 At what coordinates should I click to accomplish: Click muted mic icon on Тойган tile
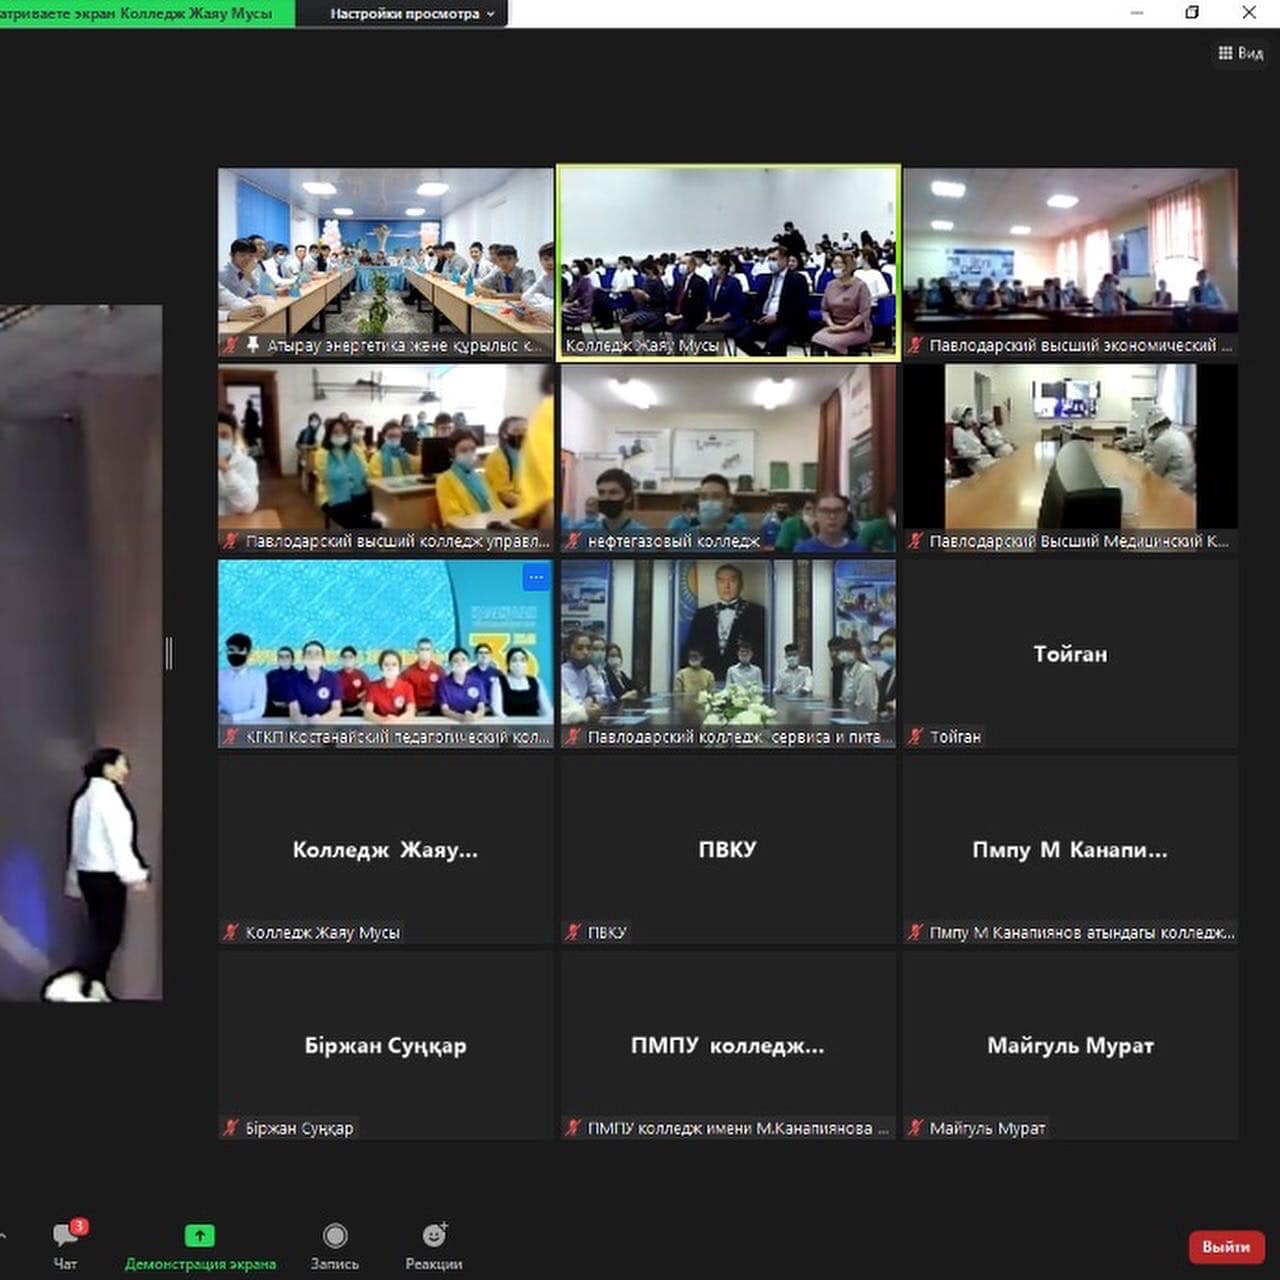click(915, 737)
